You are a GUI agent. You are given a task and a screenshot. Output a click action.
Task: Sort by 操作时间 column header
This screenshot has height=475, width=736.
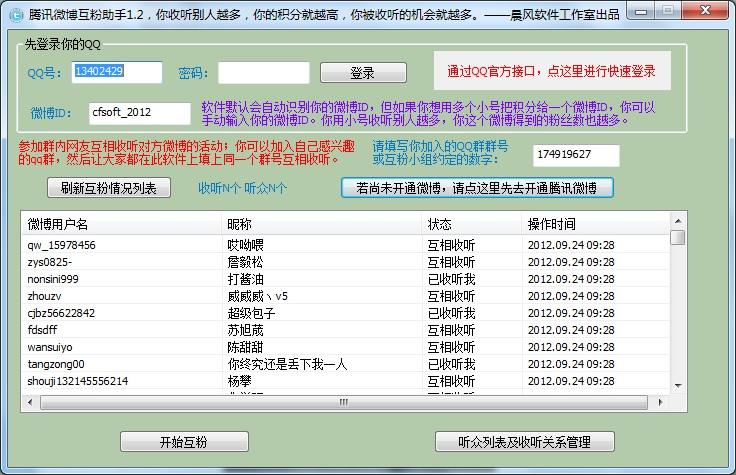595,224
